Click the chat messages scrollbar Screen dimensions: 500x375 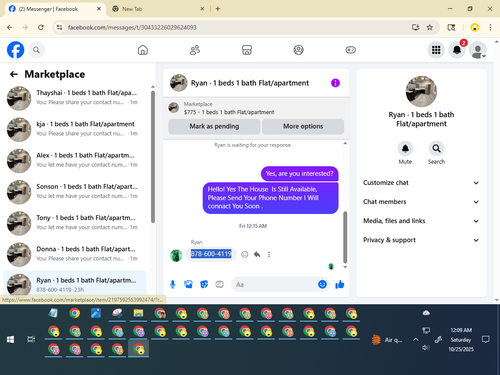click(x=345, y=237)
